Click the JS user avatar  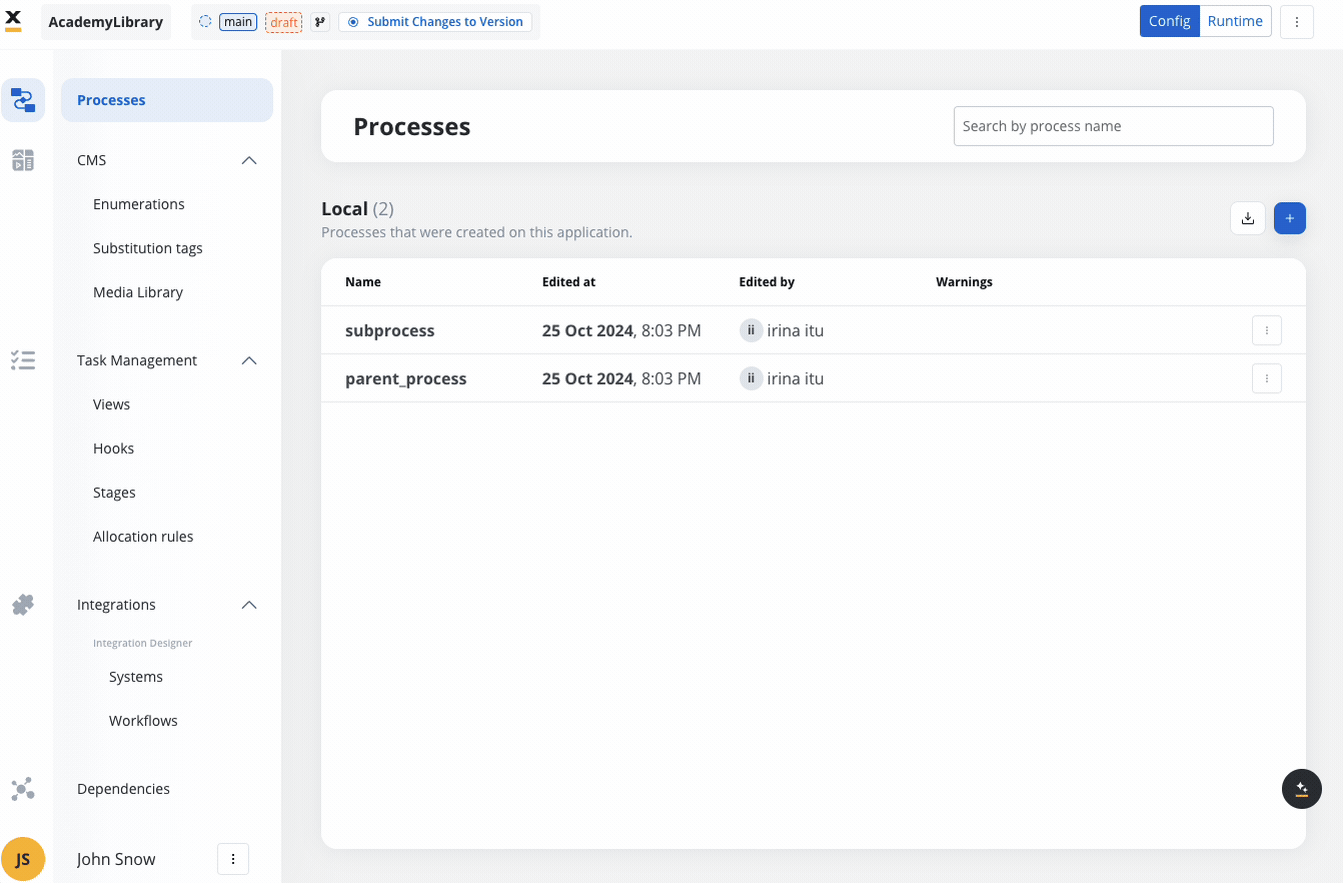click(x=23, y=859)
